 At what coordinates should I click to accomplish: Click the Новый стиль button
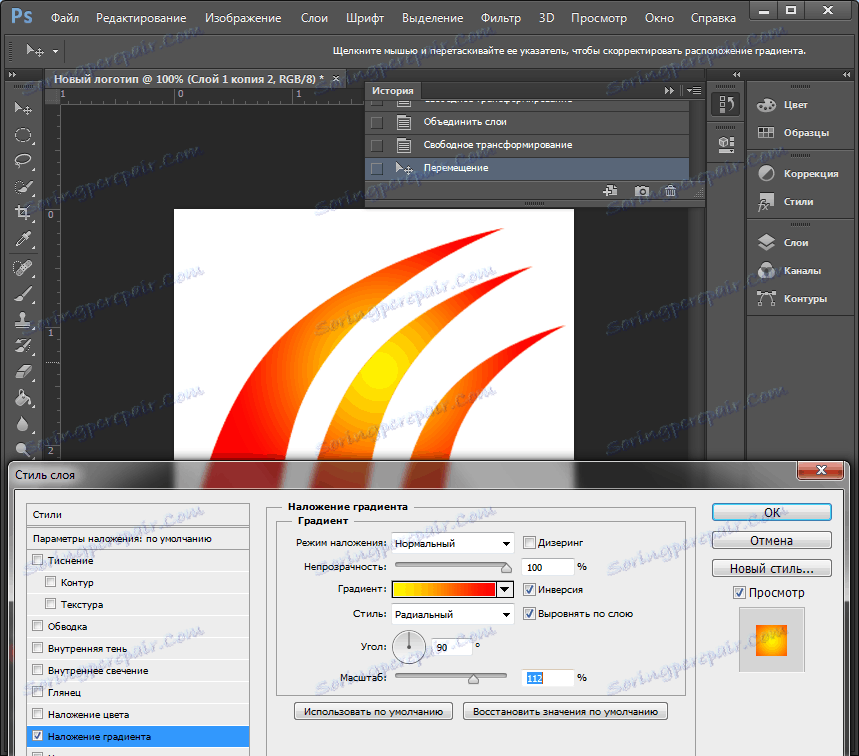click(771, 568)
